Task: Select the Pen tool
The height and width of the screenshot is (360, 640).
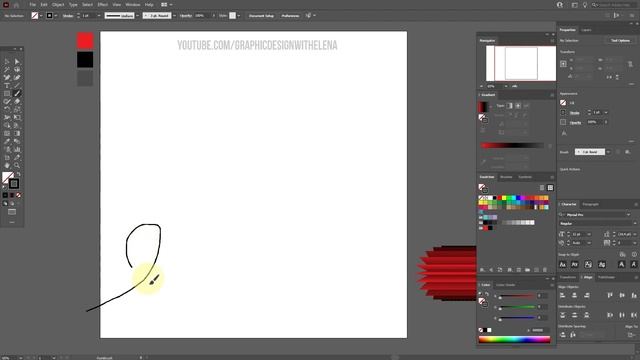Action: 7,78
